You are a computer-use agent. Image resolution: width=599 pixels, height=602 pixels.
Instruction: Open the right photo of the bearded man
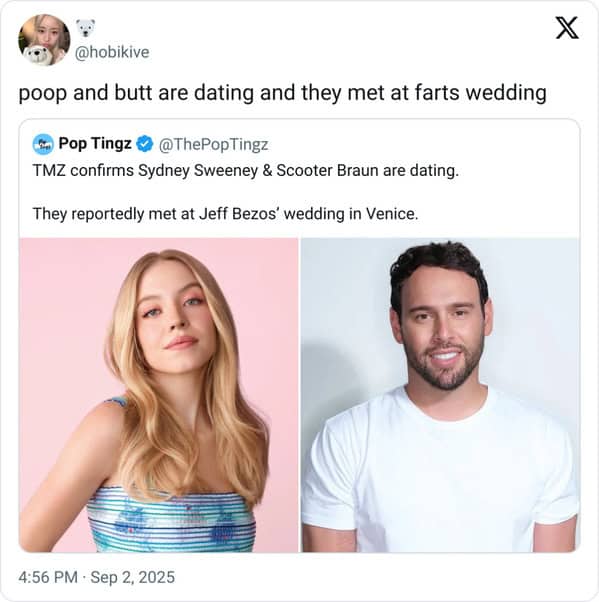point(440,395)
